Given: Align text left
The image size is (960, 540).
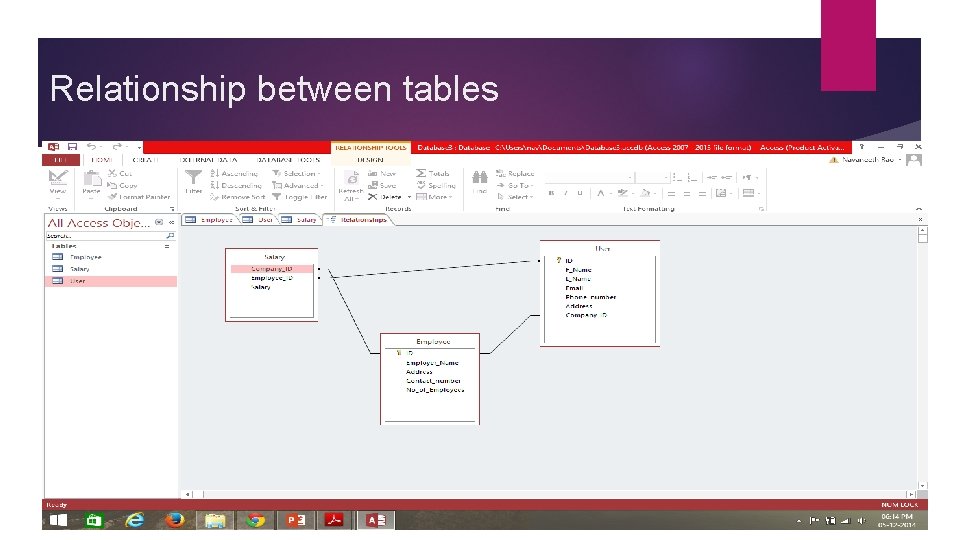Looking at the screenshot, I should tap(671, 193).
